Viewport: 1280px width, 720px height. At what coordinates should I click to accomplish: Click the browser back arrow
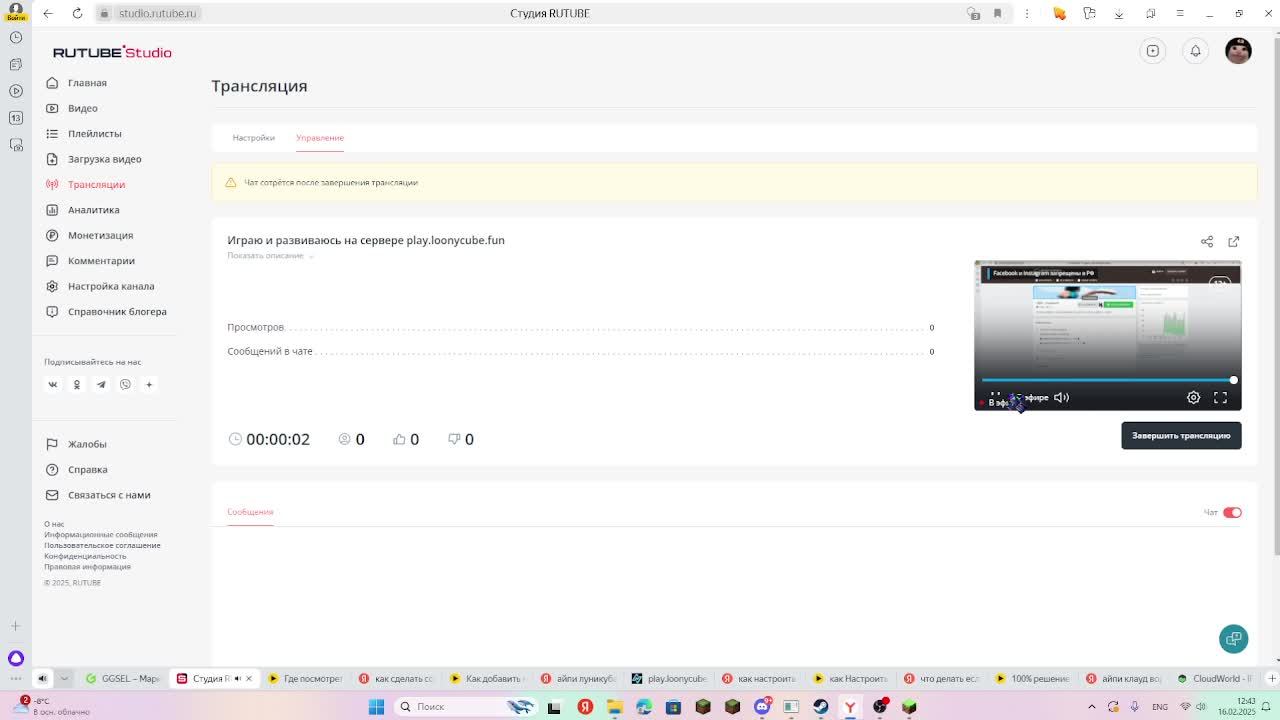tap(48, 13)
